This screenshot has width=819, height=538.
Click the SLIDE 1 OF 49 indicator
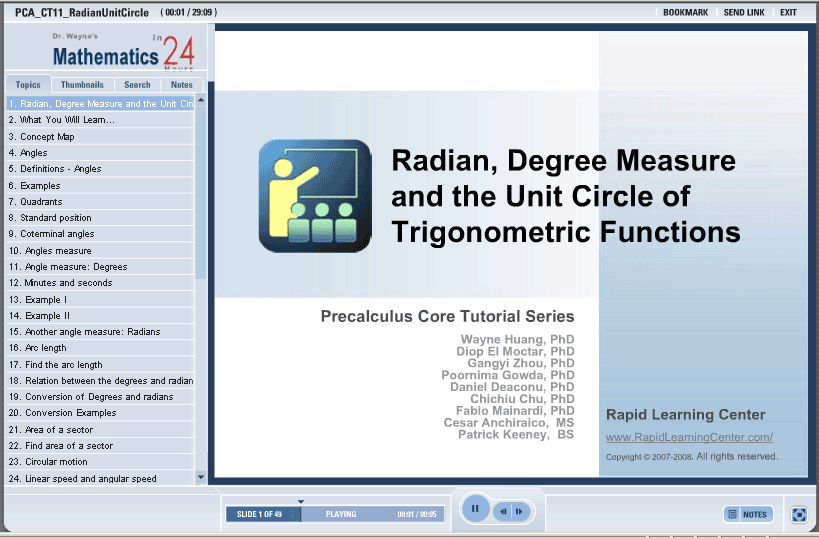click(x=259, y=514)
